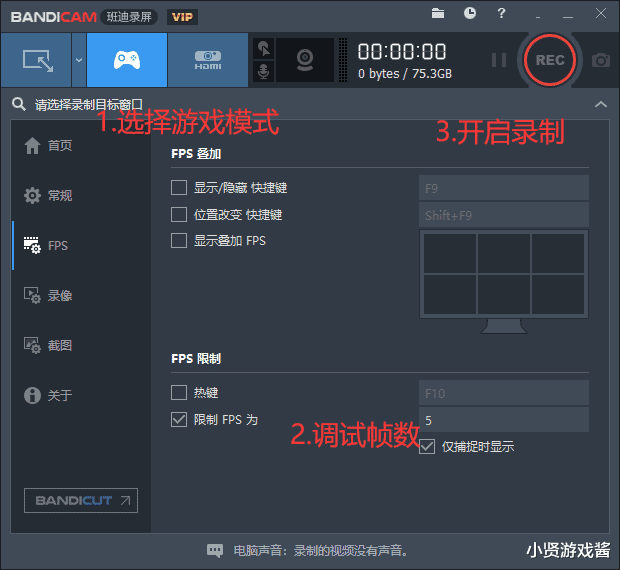The width and height of the screenshot is (620, 570).
Task: Select bottom-center FPS overlay position on monitor
Action: point(504,294)
